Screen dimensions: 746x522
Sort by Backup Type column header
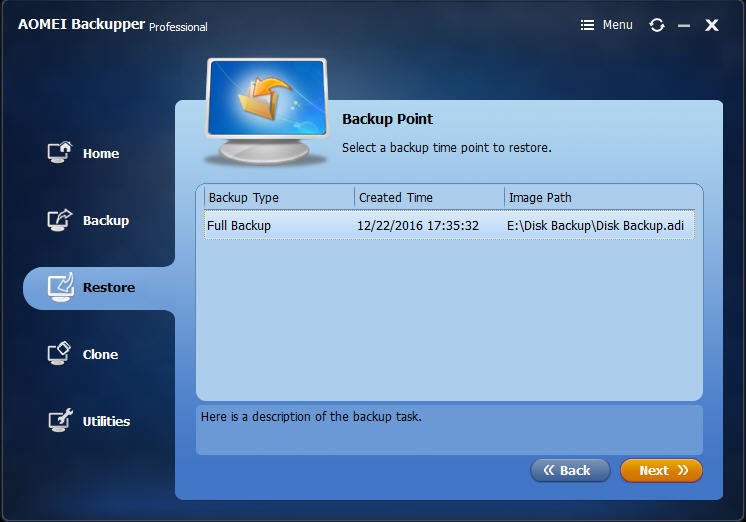279,197
